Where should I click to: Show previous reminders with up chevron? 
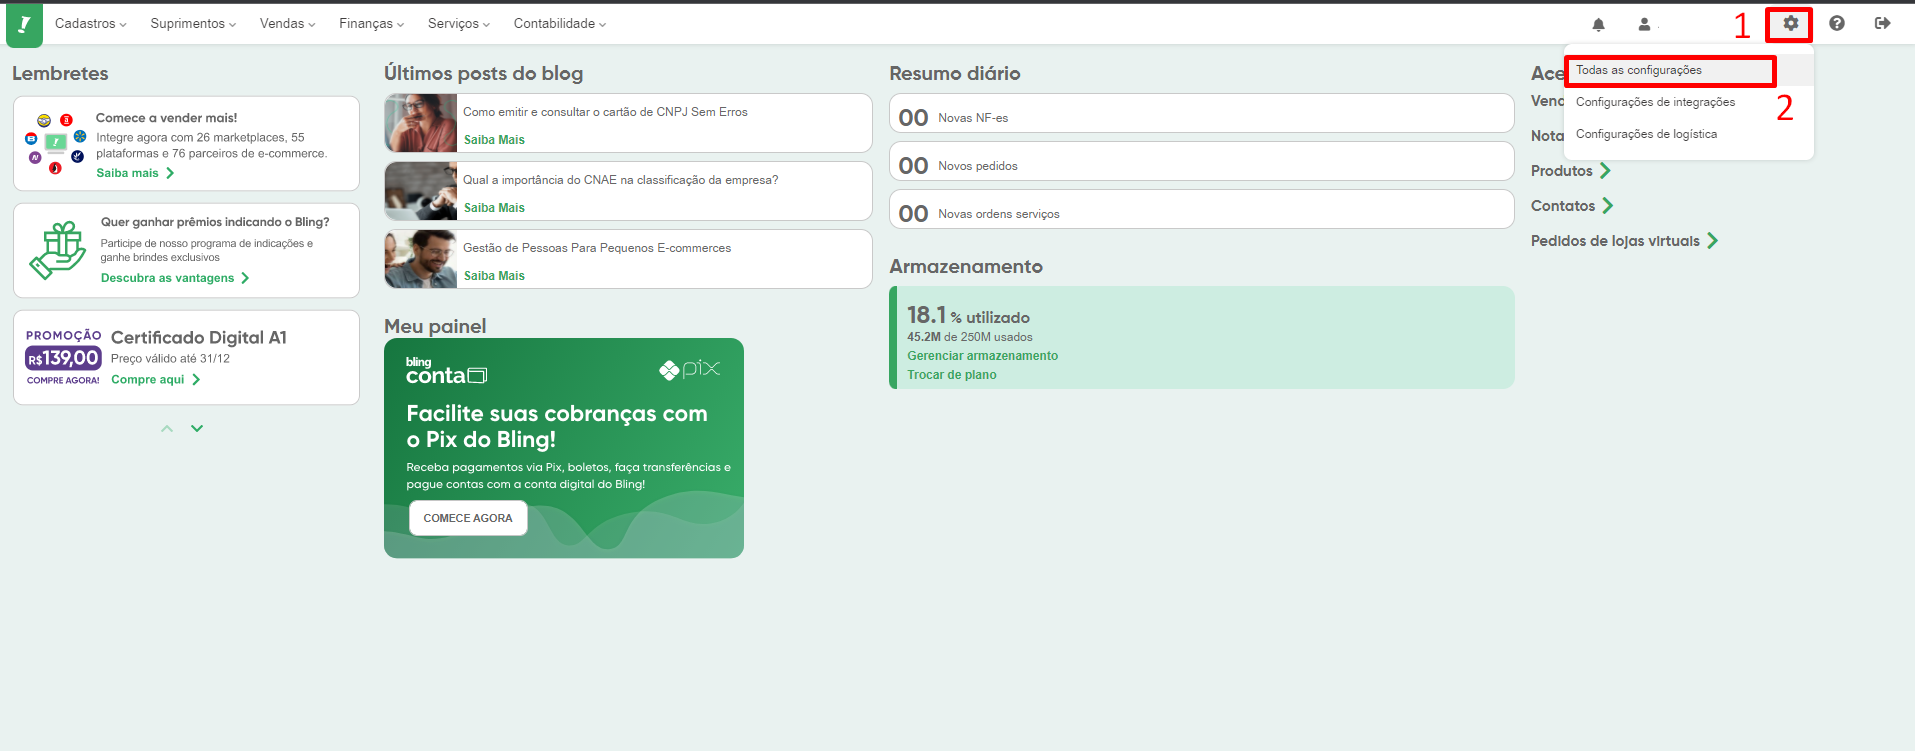point(167,428)
